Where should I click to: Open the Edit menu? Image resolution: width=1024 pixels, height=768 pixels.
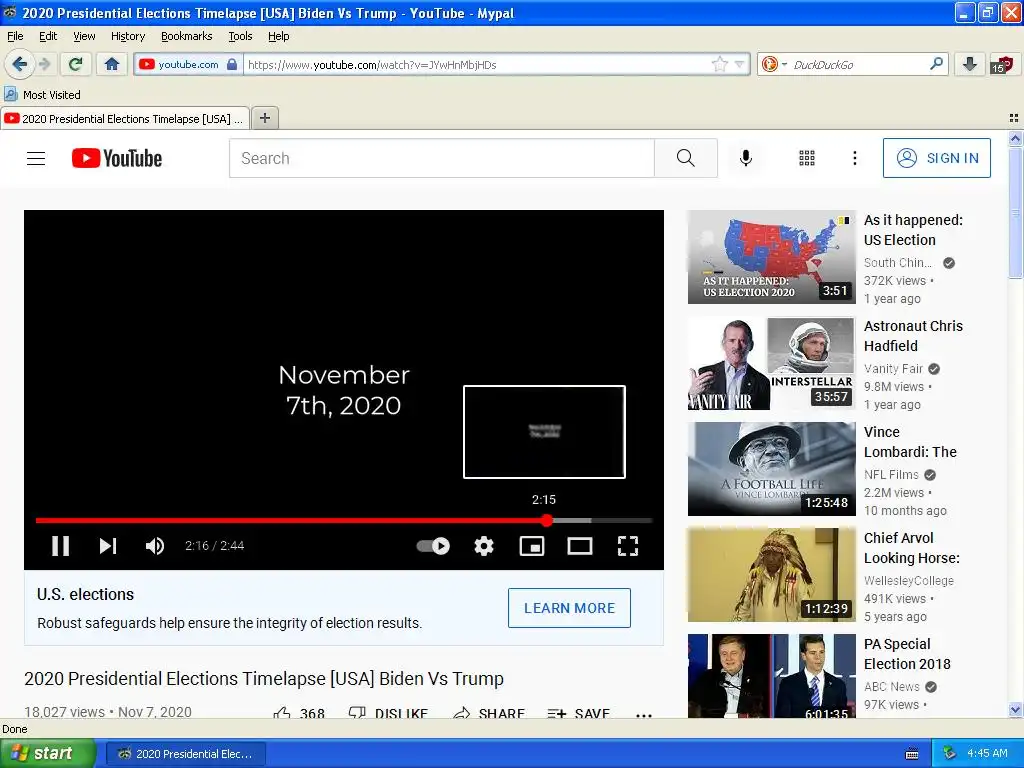point(48,36)
